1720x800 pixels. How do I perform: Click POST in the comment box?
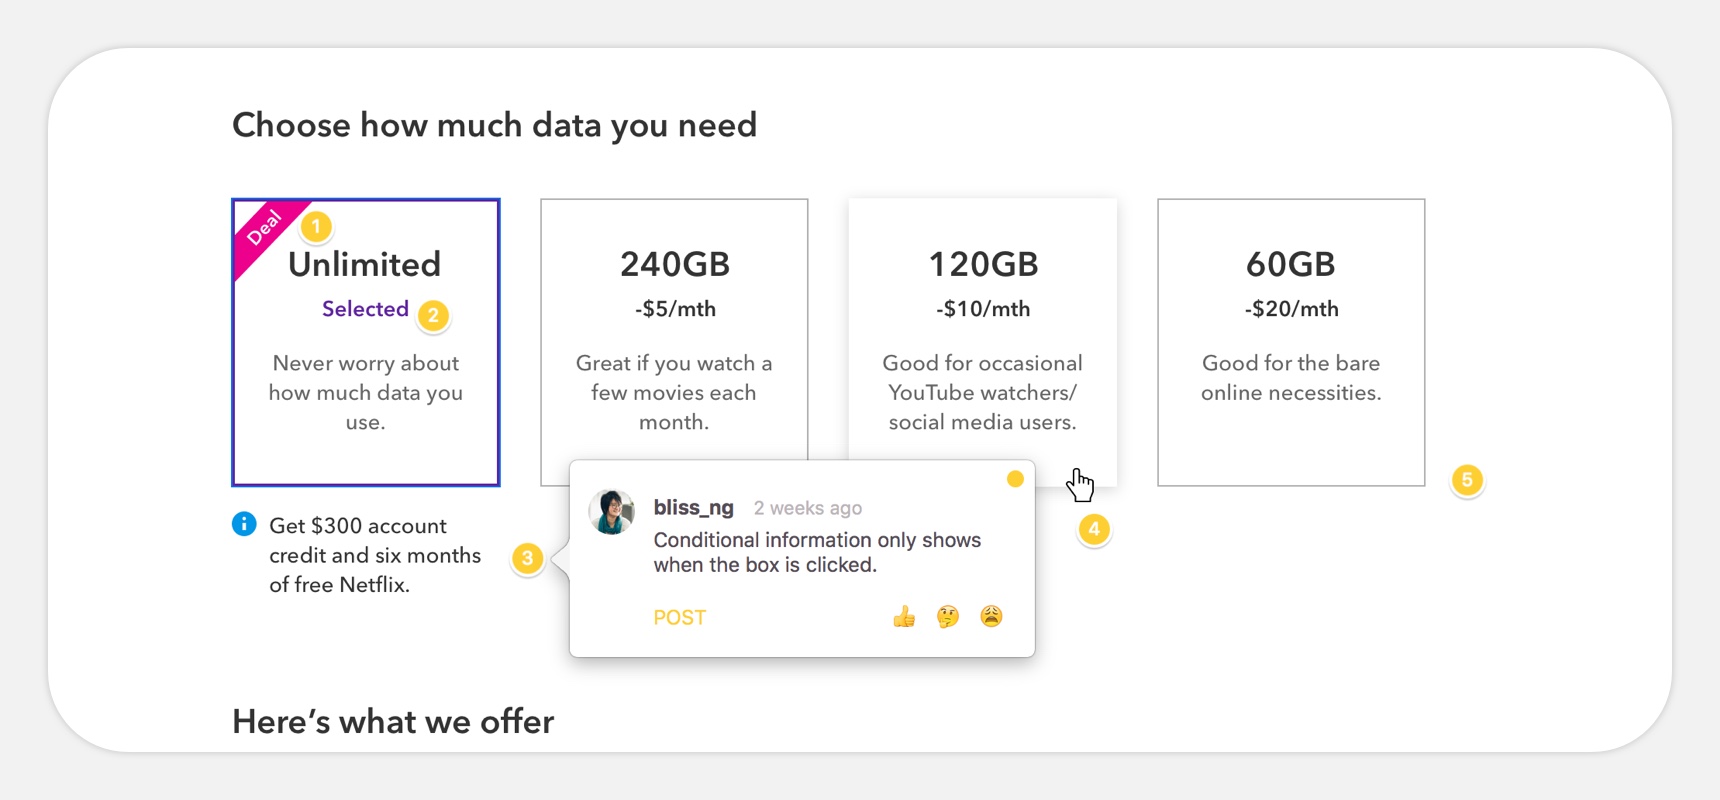pos(680,618)
